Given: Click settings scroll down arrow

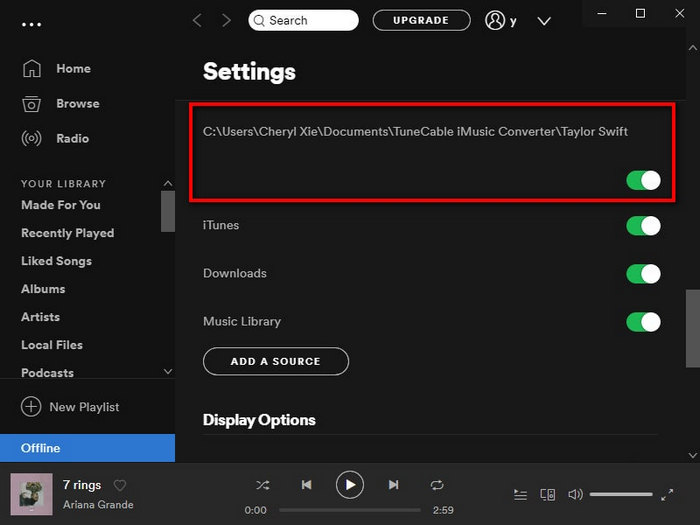Looking at the screenshot, I should coord(693,455).
